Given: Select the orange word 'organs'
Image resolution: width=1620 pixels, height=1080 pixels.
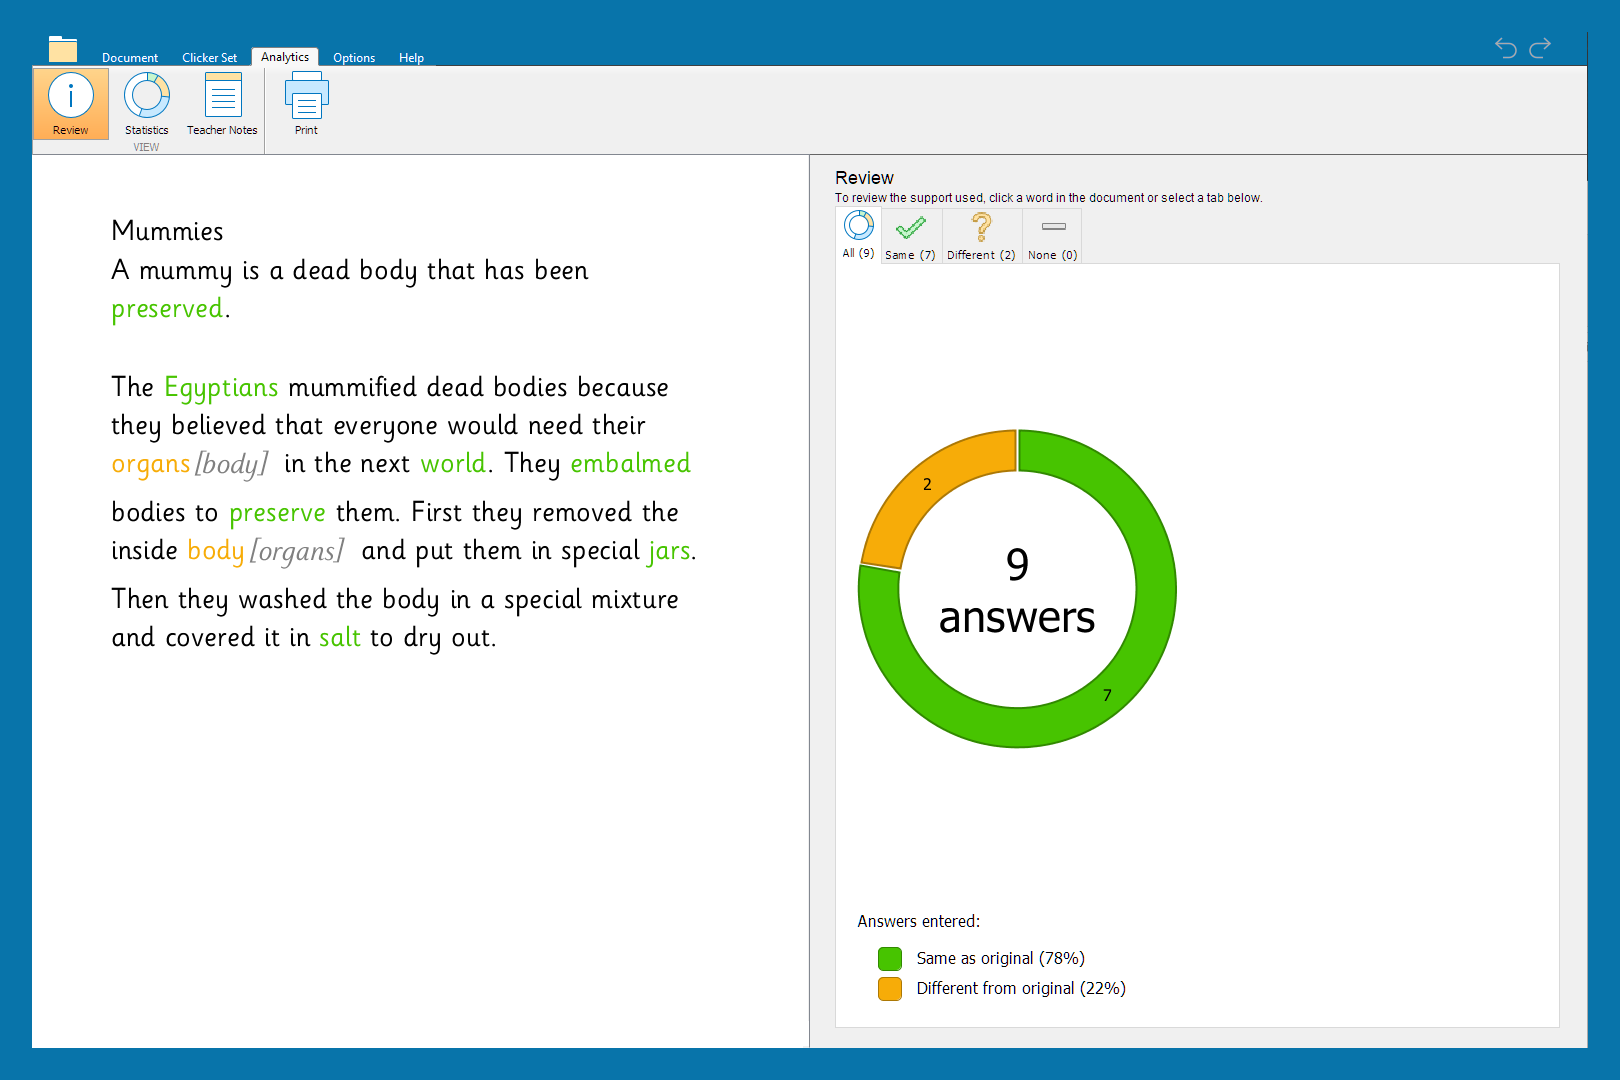Looking at the screenshot, I should tap(150, 464).
